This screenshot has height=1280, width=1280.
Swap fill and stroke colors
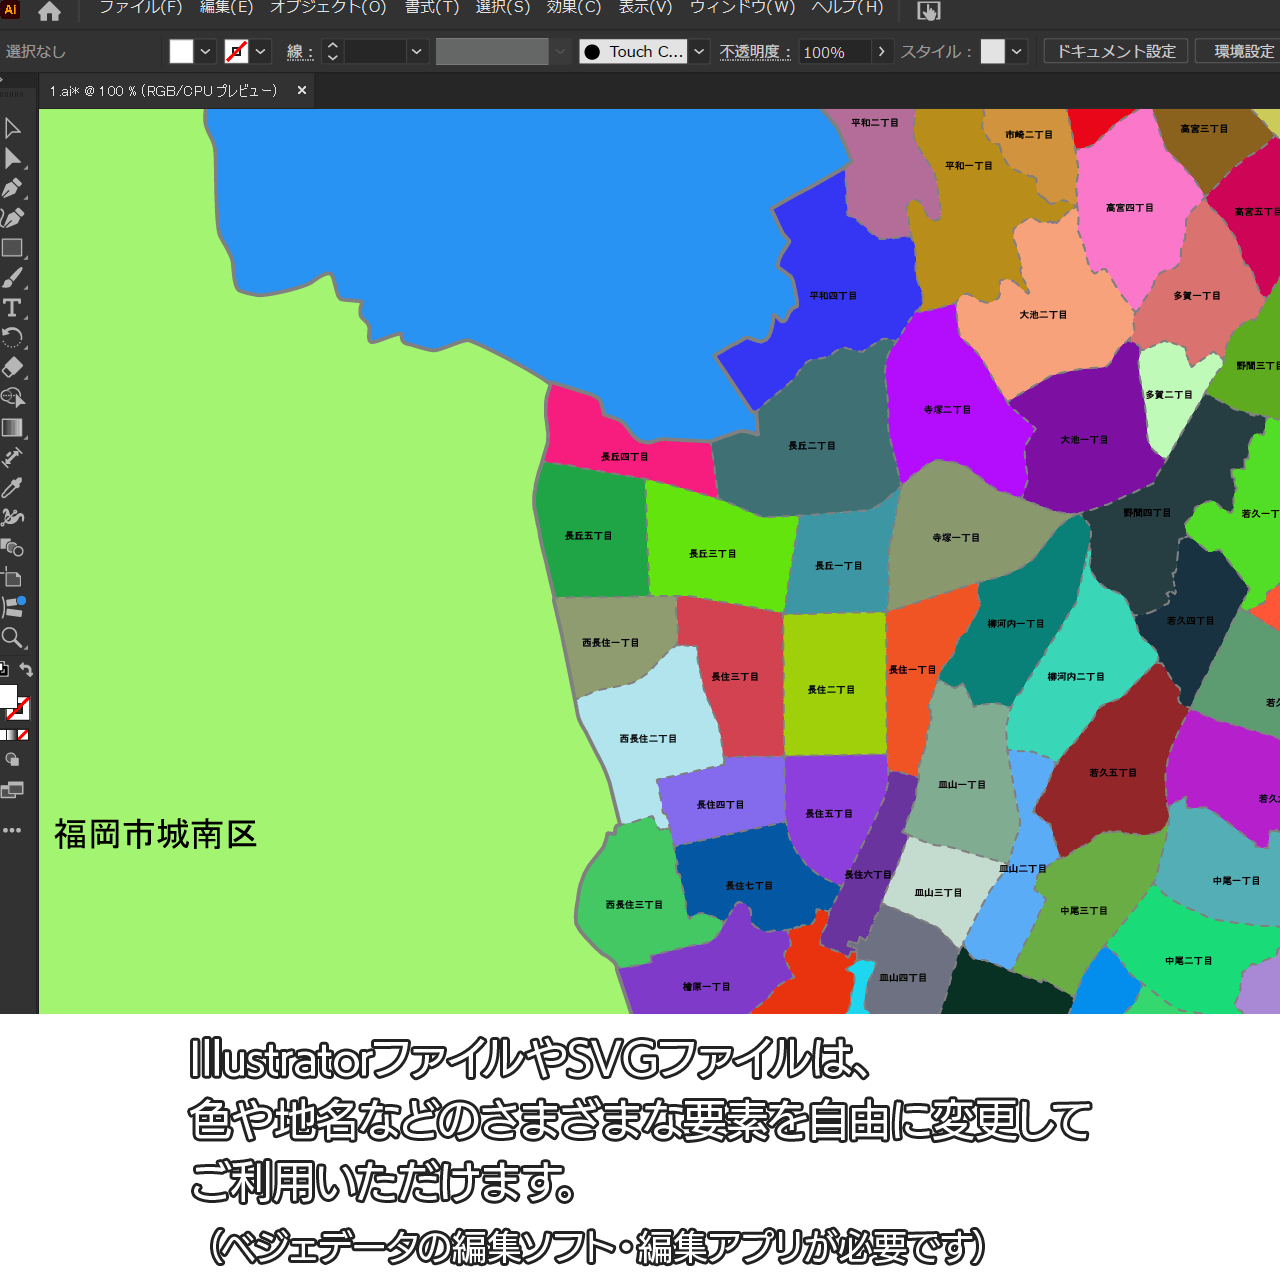pyautogui.click(x=27, y=670)
